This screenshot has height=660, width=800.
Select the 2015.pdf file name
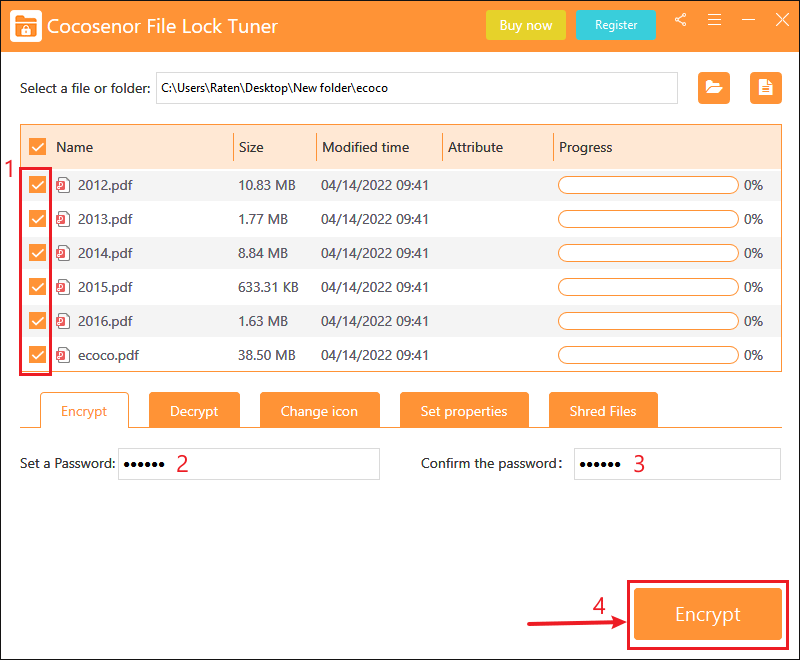(105, 287)
